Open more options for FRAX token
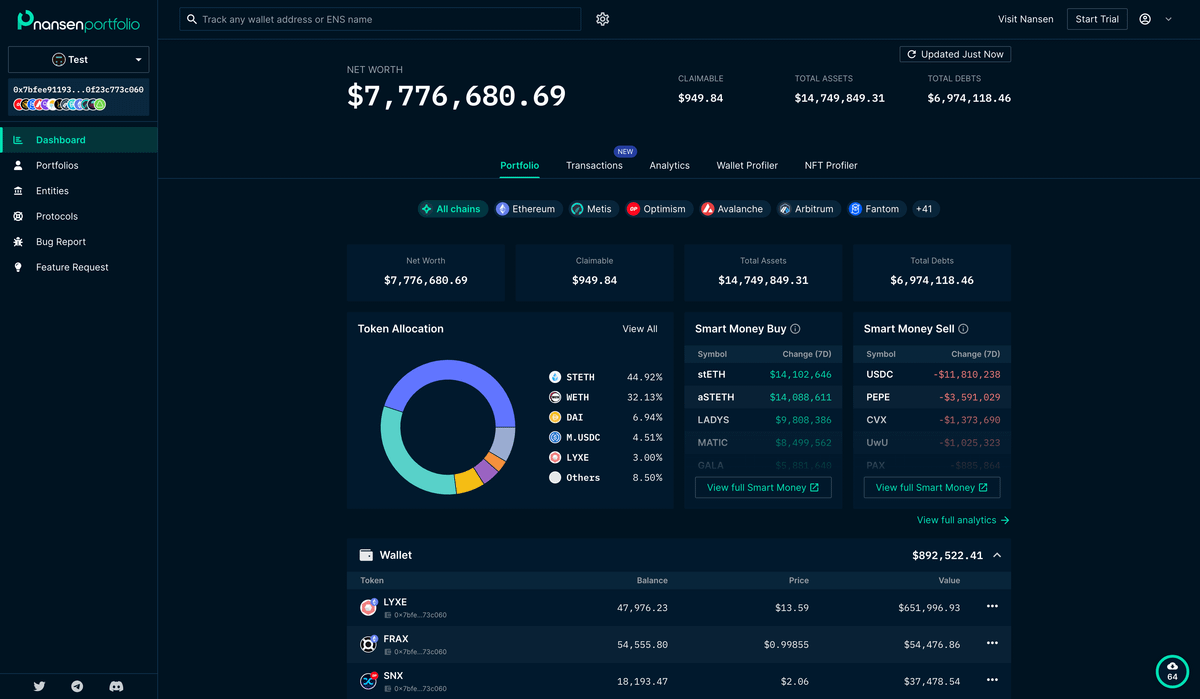This screenshot has height=699, width=1200. (x=991, y=644)
